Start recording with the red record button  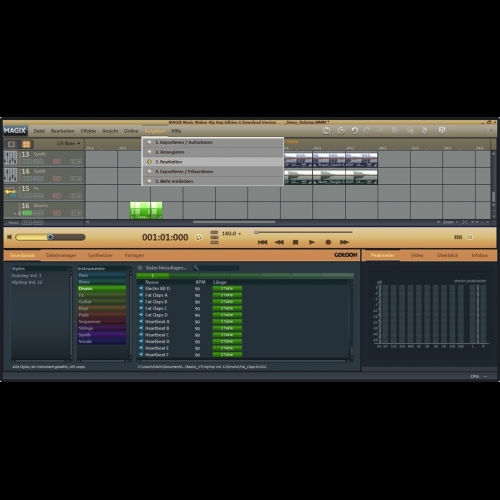click(328, 242)
